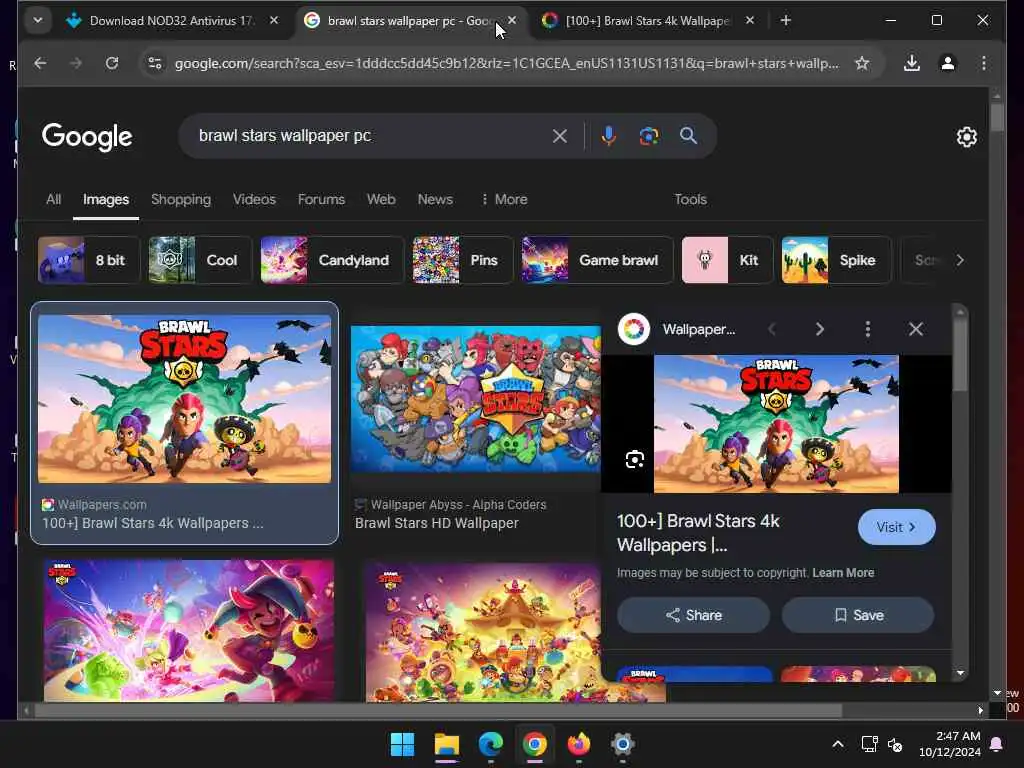
Task: Filter images by Spike chip
Action: click(836, 260)
